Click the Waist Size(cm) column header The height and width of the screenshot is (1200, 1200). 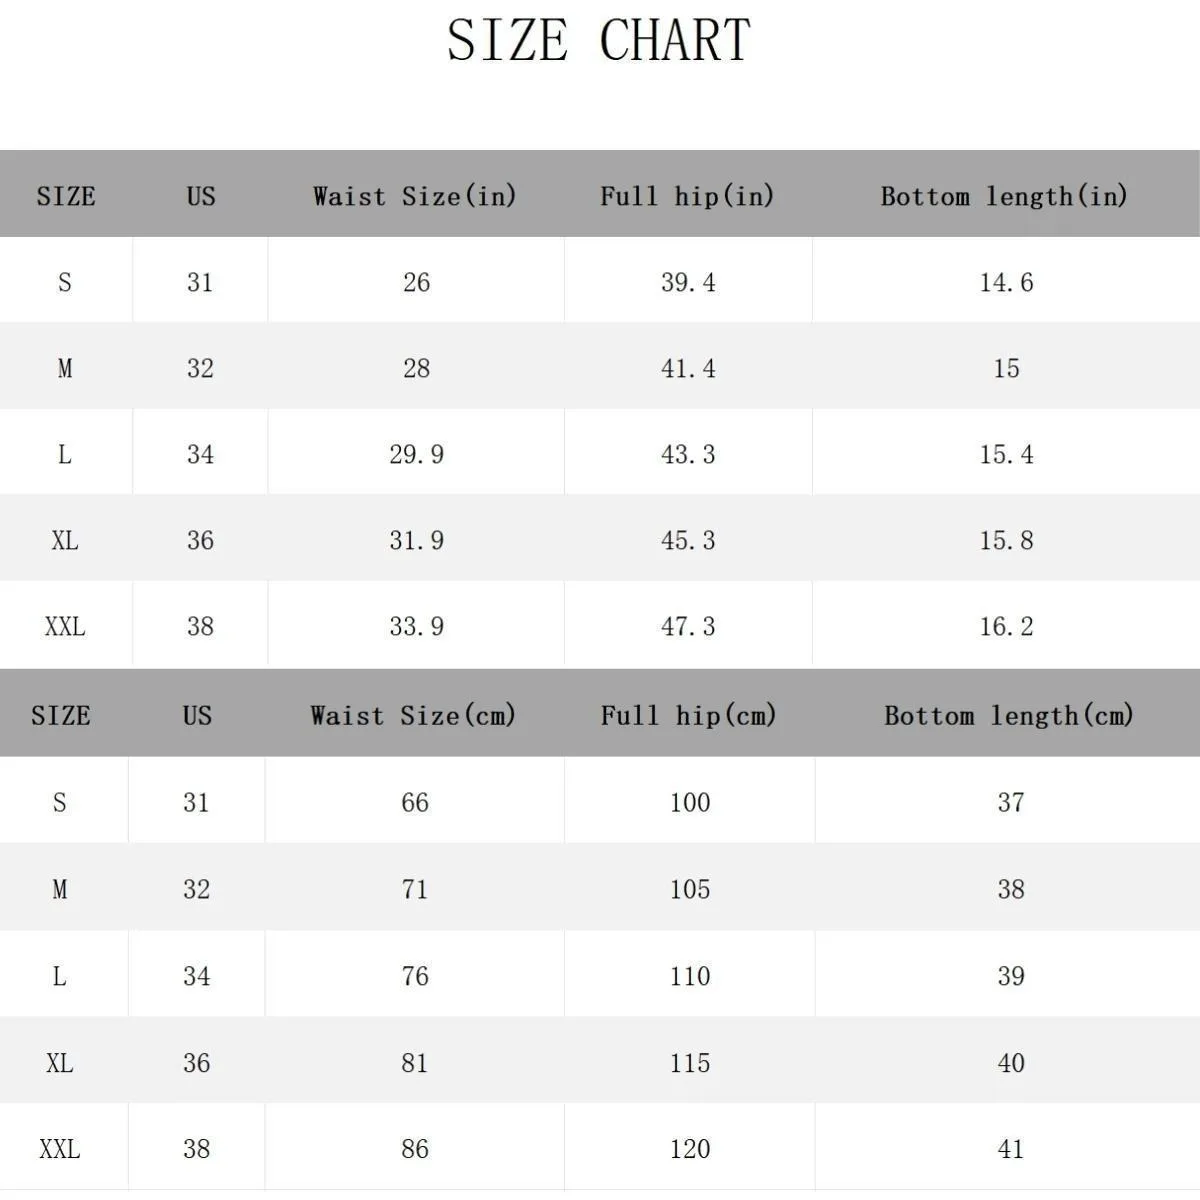(x=414, y=715)
